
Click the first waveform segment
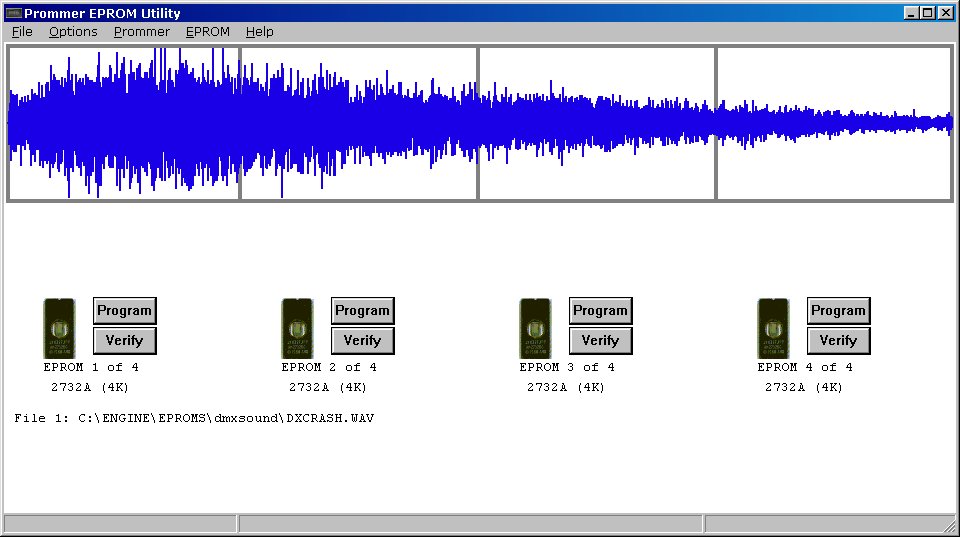coord(124,123)
